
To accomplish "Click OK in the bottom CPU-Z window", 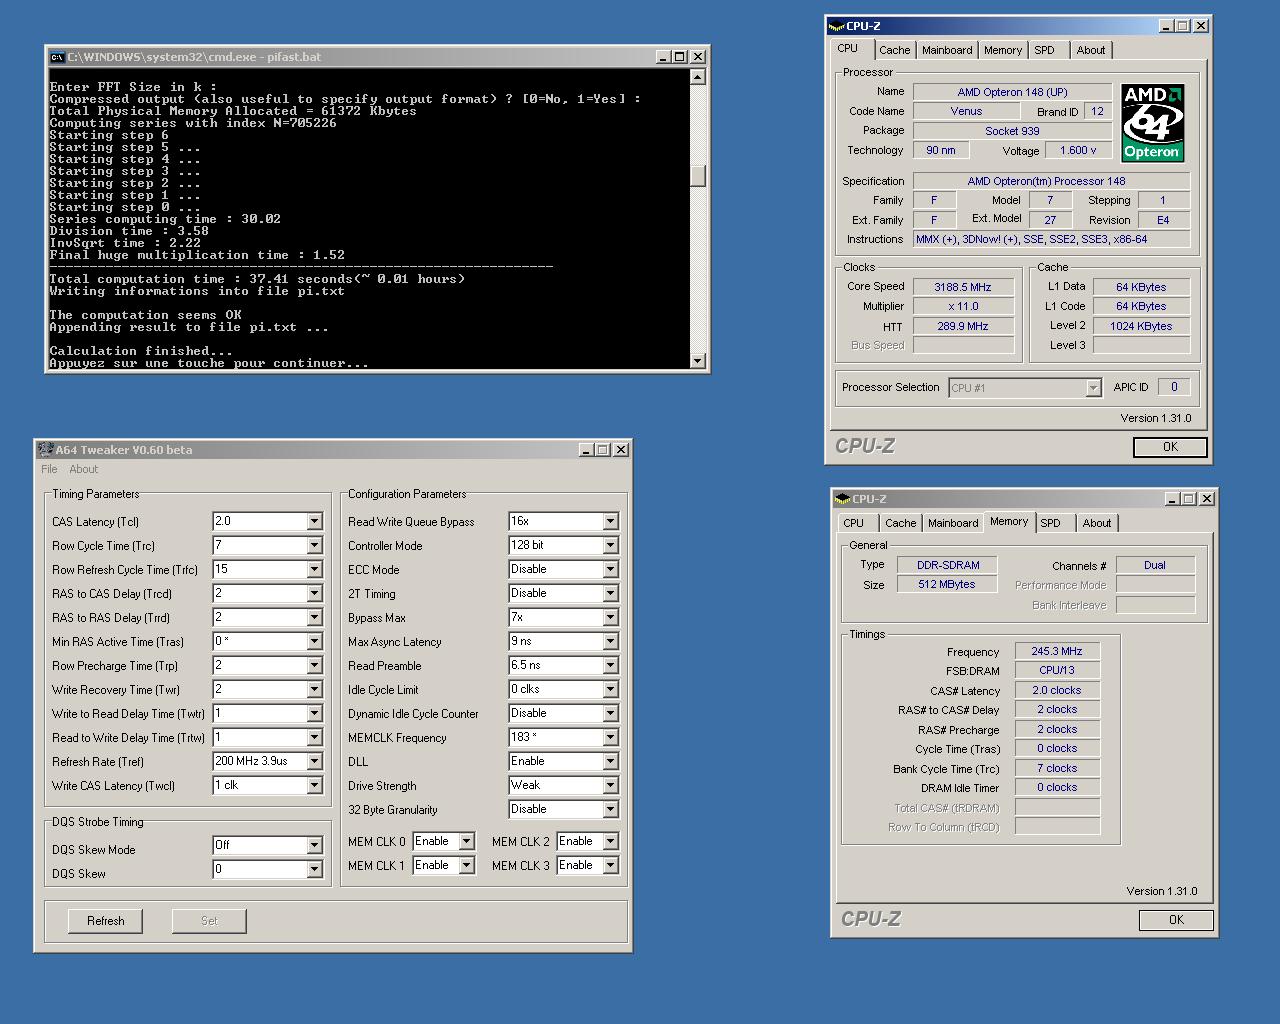I will 1176,920.
